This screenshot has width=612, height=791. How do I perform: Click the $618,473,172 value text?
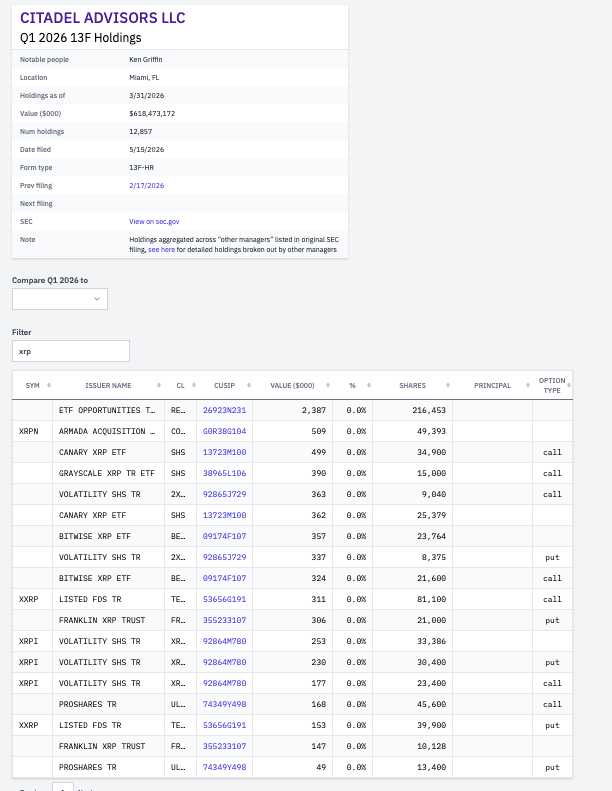(152, 114)
